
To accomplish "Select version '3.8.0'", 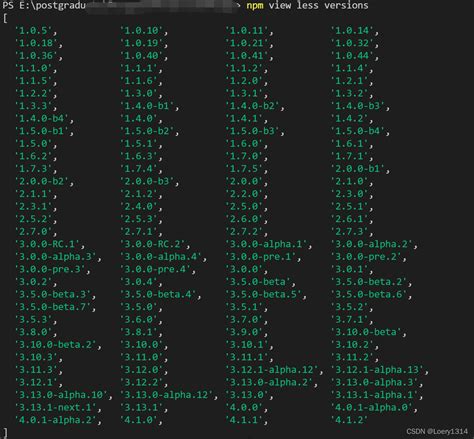I will (x=33, y=332).
